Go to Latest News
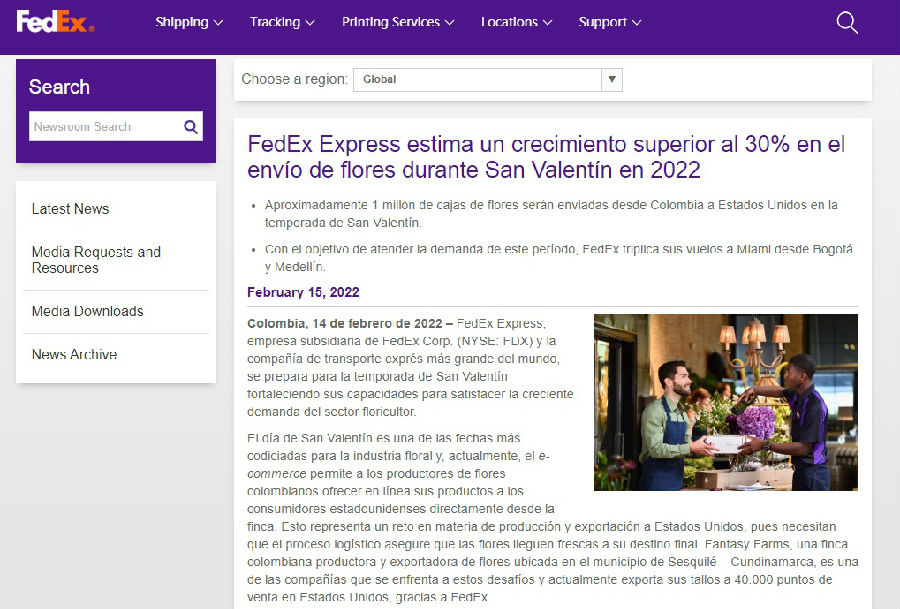The height and width of the screenshot is (609, 900). (71, 209)
